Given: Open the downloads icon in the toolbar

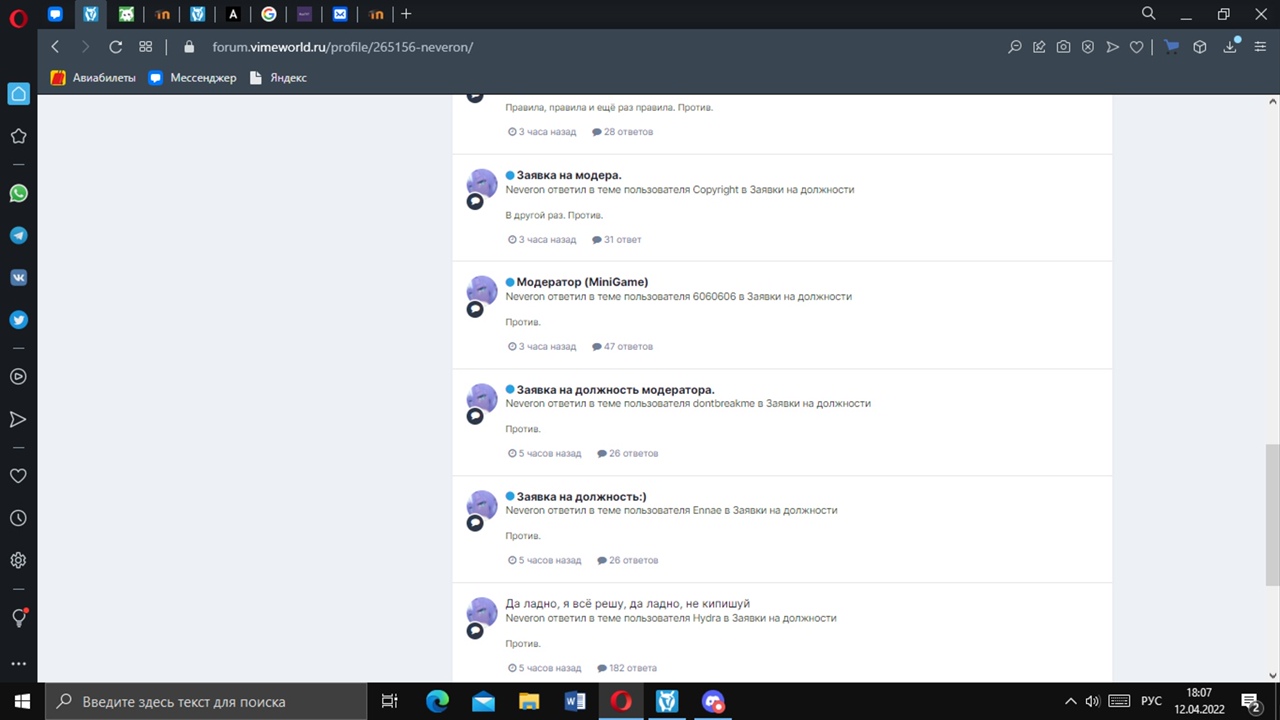Looking at the screenshot, I should [1230, 47].
